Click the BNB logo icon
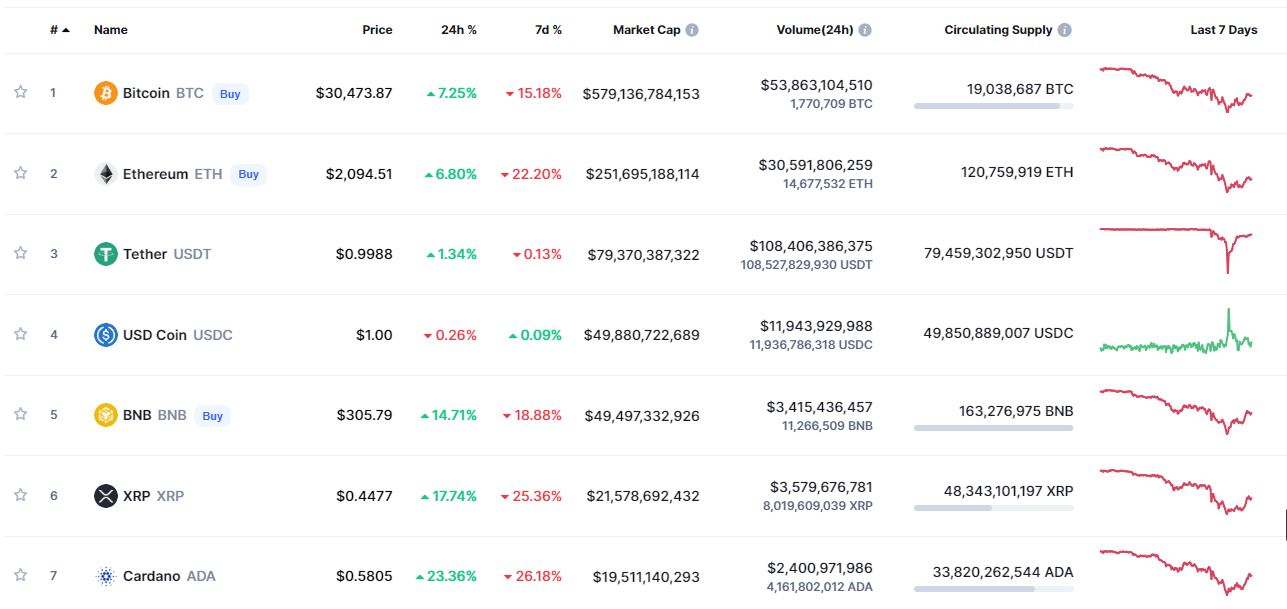 pyautogui.click(x=106, y=415)
